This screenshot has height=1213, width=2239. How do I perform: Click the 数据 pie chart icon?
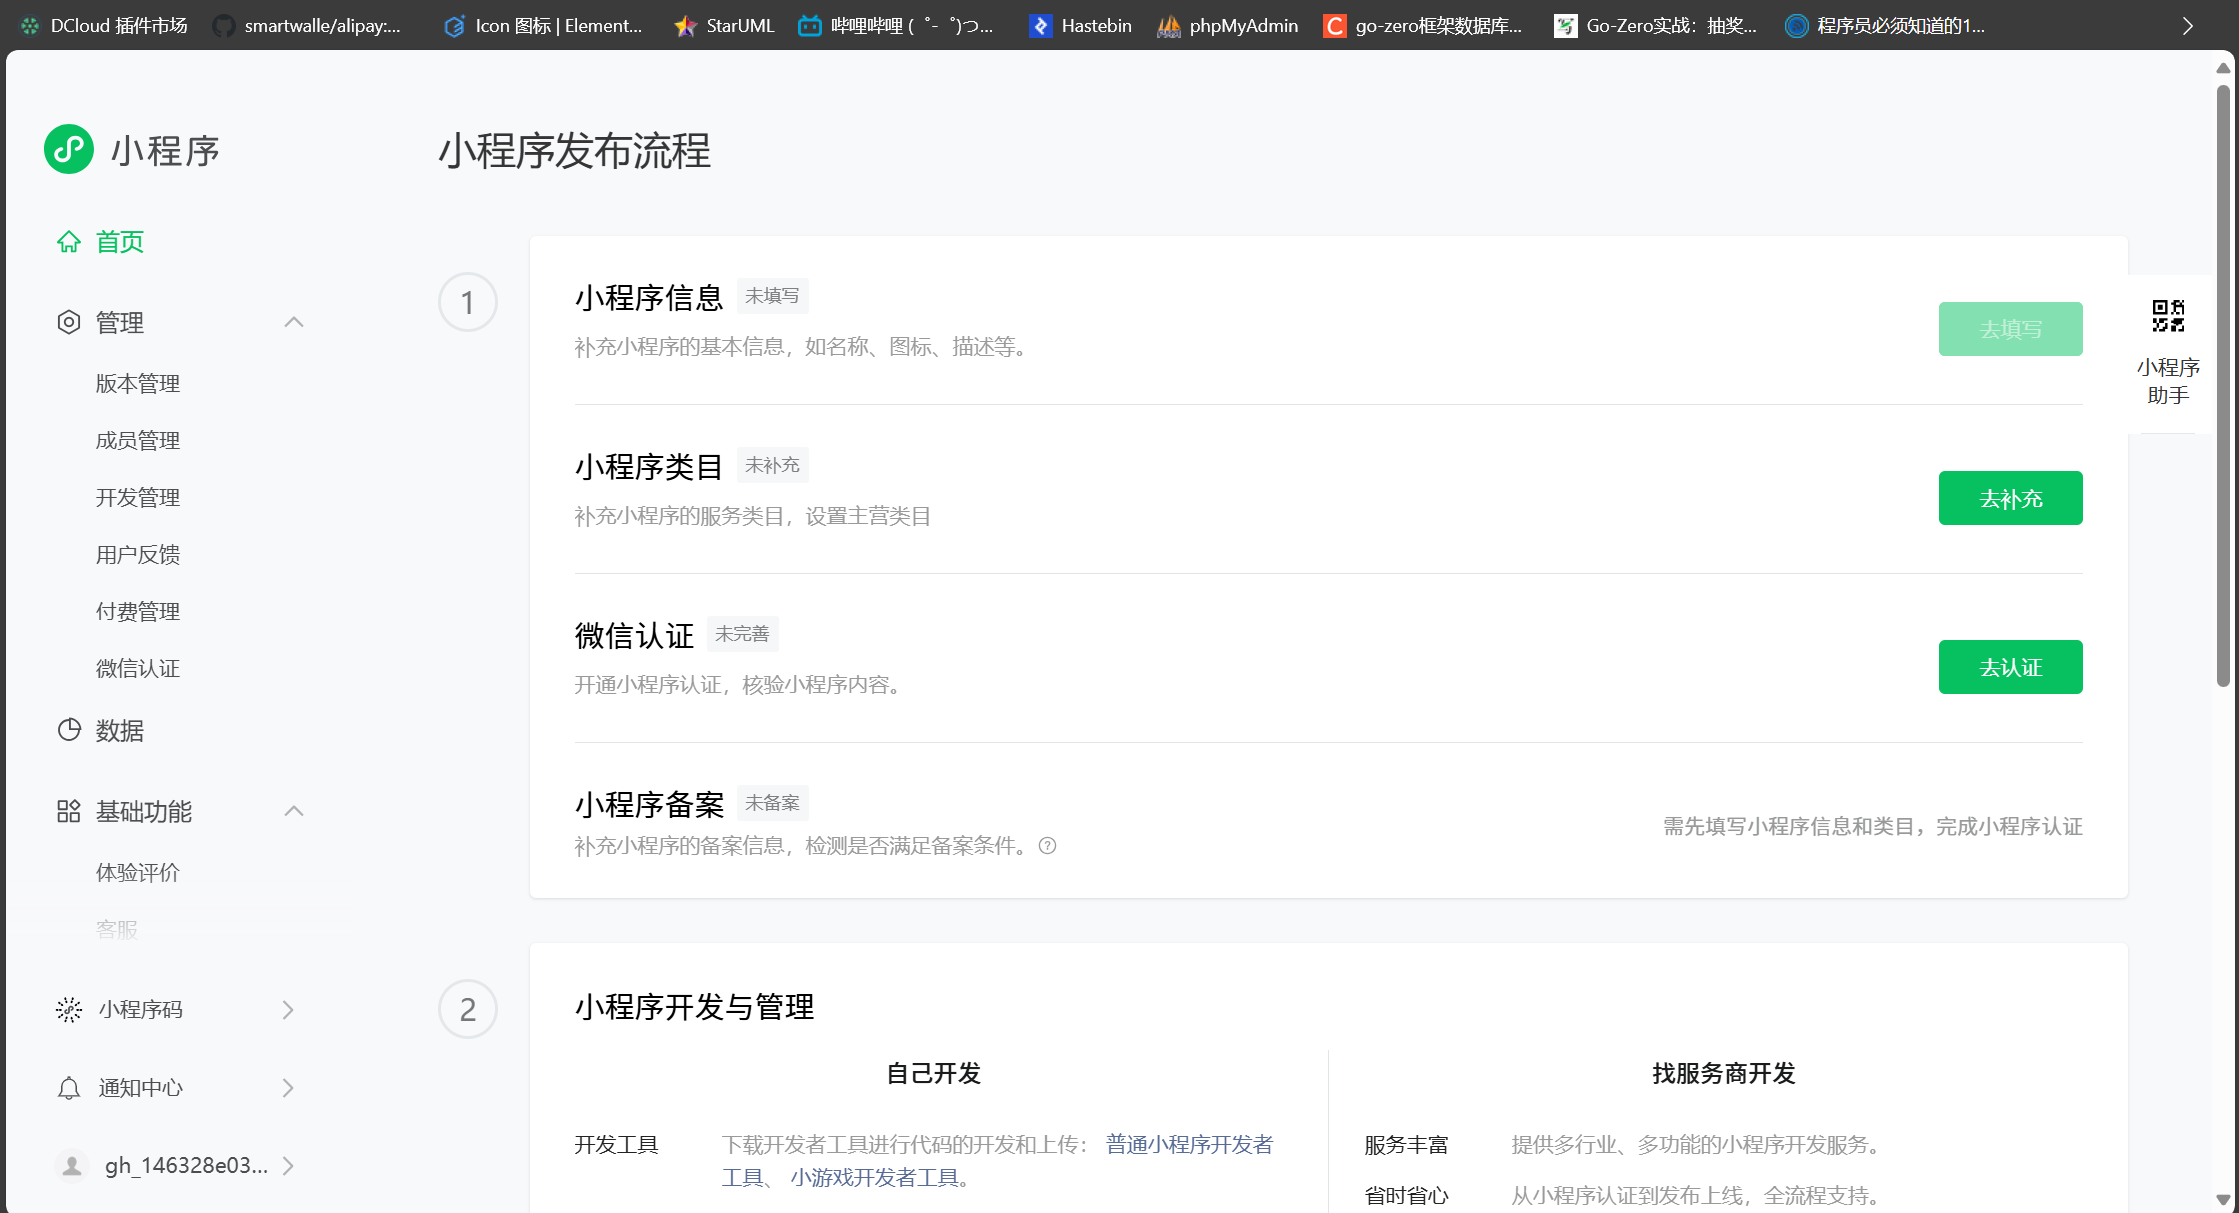pos(69,730)
